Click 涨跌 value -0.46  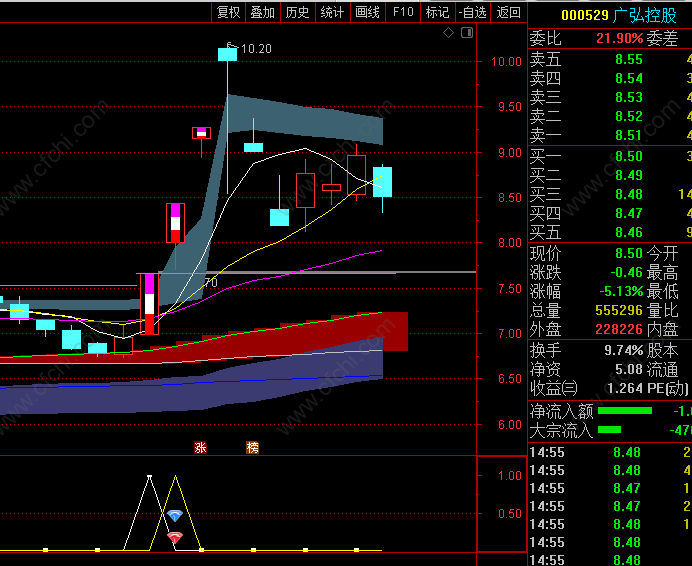627,272
